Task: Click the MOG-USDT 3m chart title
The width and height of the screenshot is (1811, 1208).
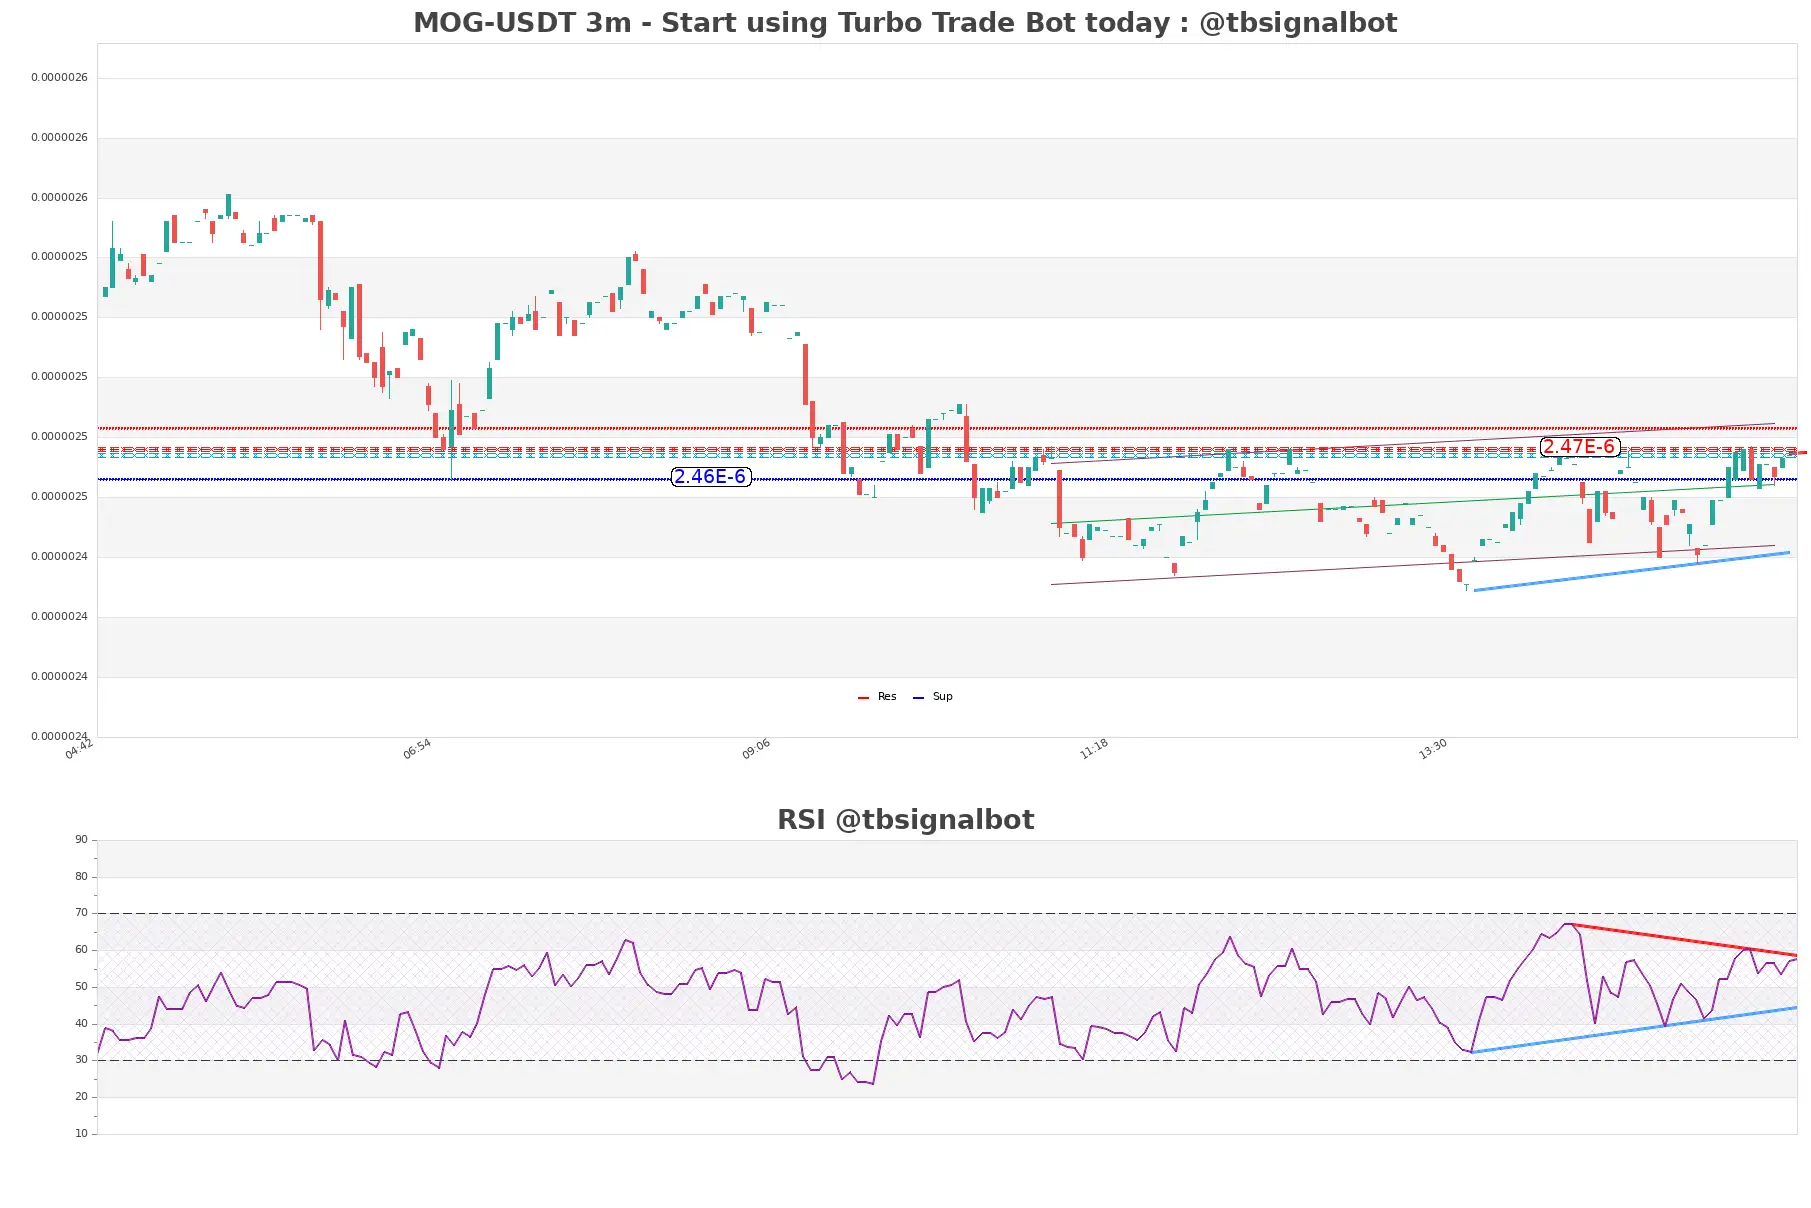Action: [905, 23]
